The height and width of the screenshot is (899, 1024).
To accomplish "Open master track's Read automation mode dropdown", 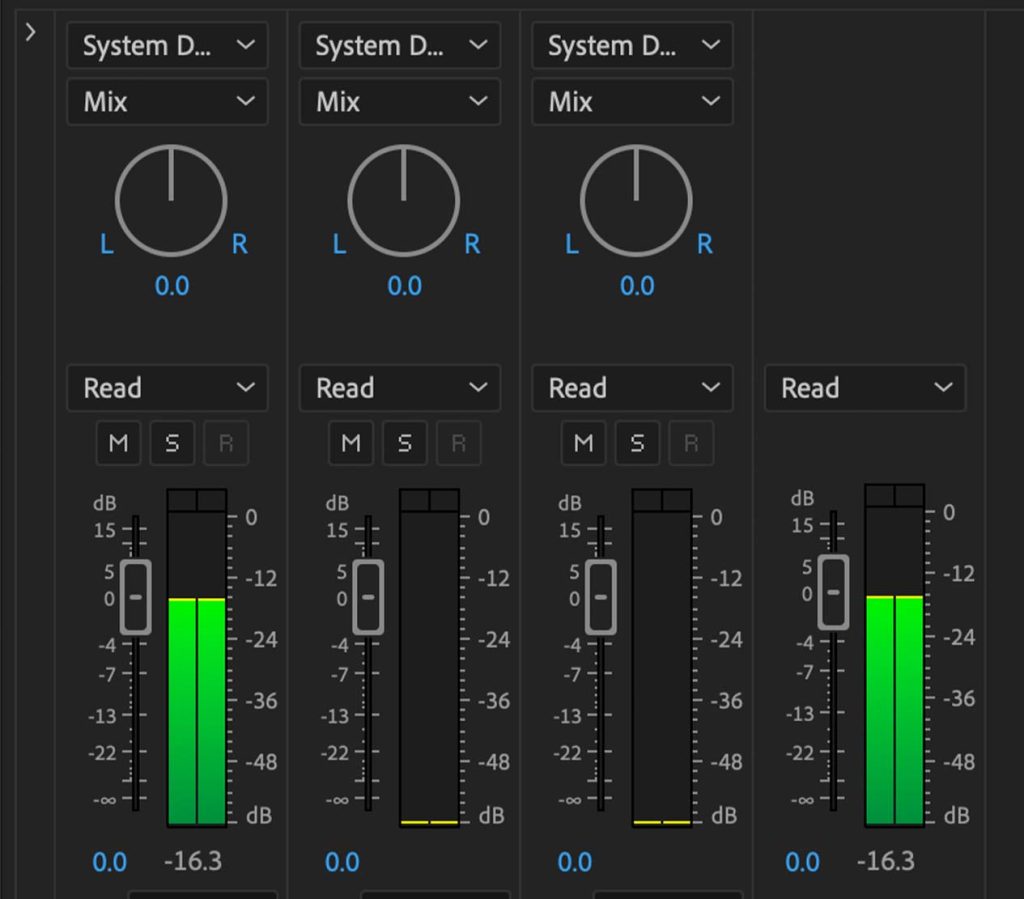I will [x=865, y=388].
